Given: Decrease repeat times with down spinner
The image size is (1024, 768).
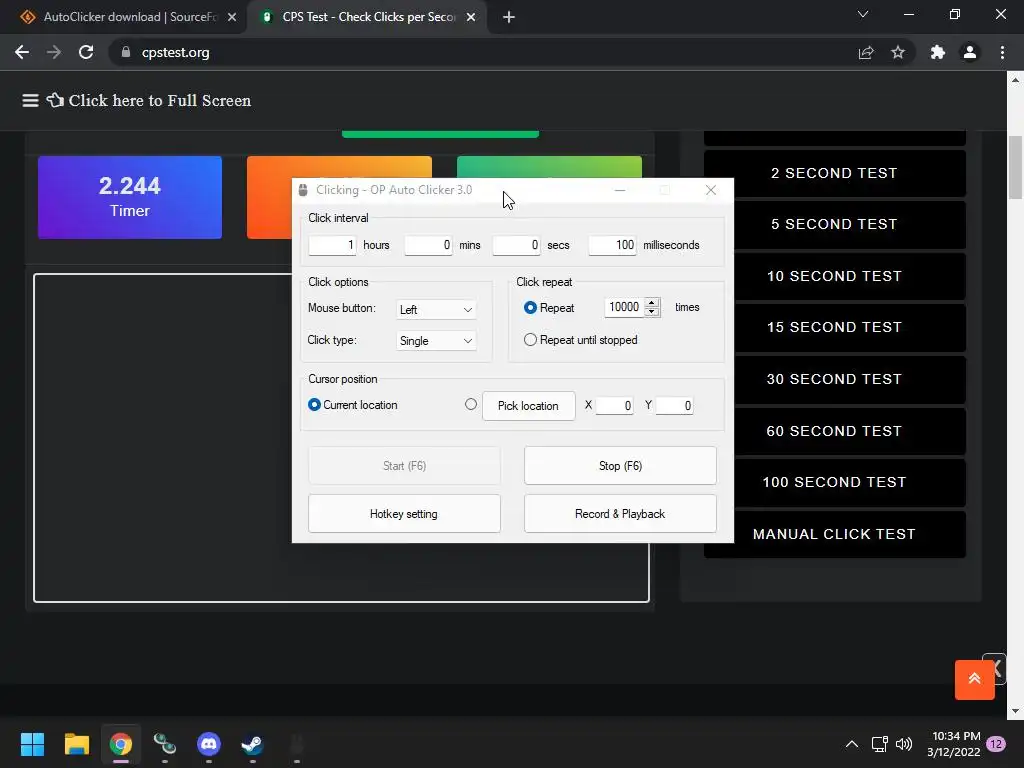Looking at the screenshot, I should coord(652,312).
